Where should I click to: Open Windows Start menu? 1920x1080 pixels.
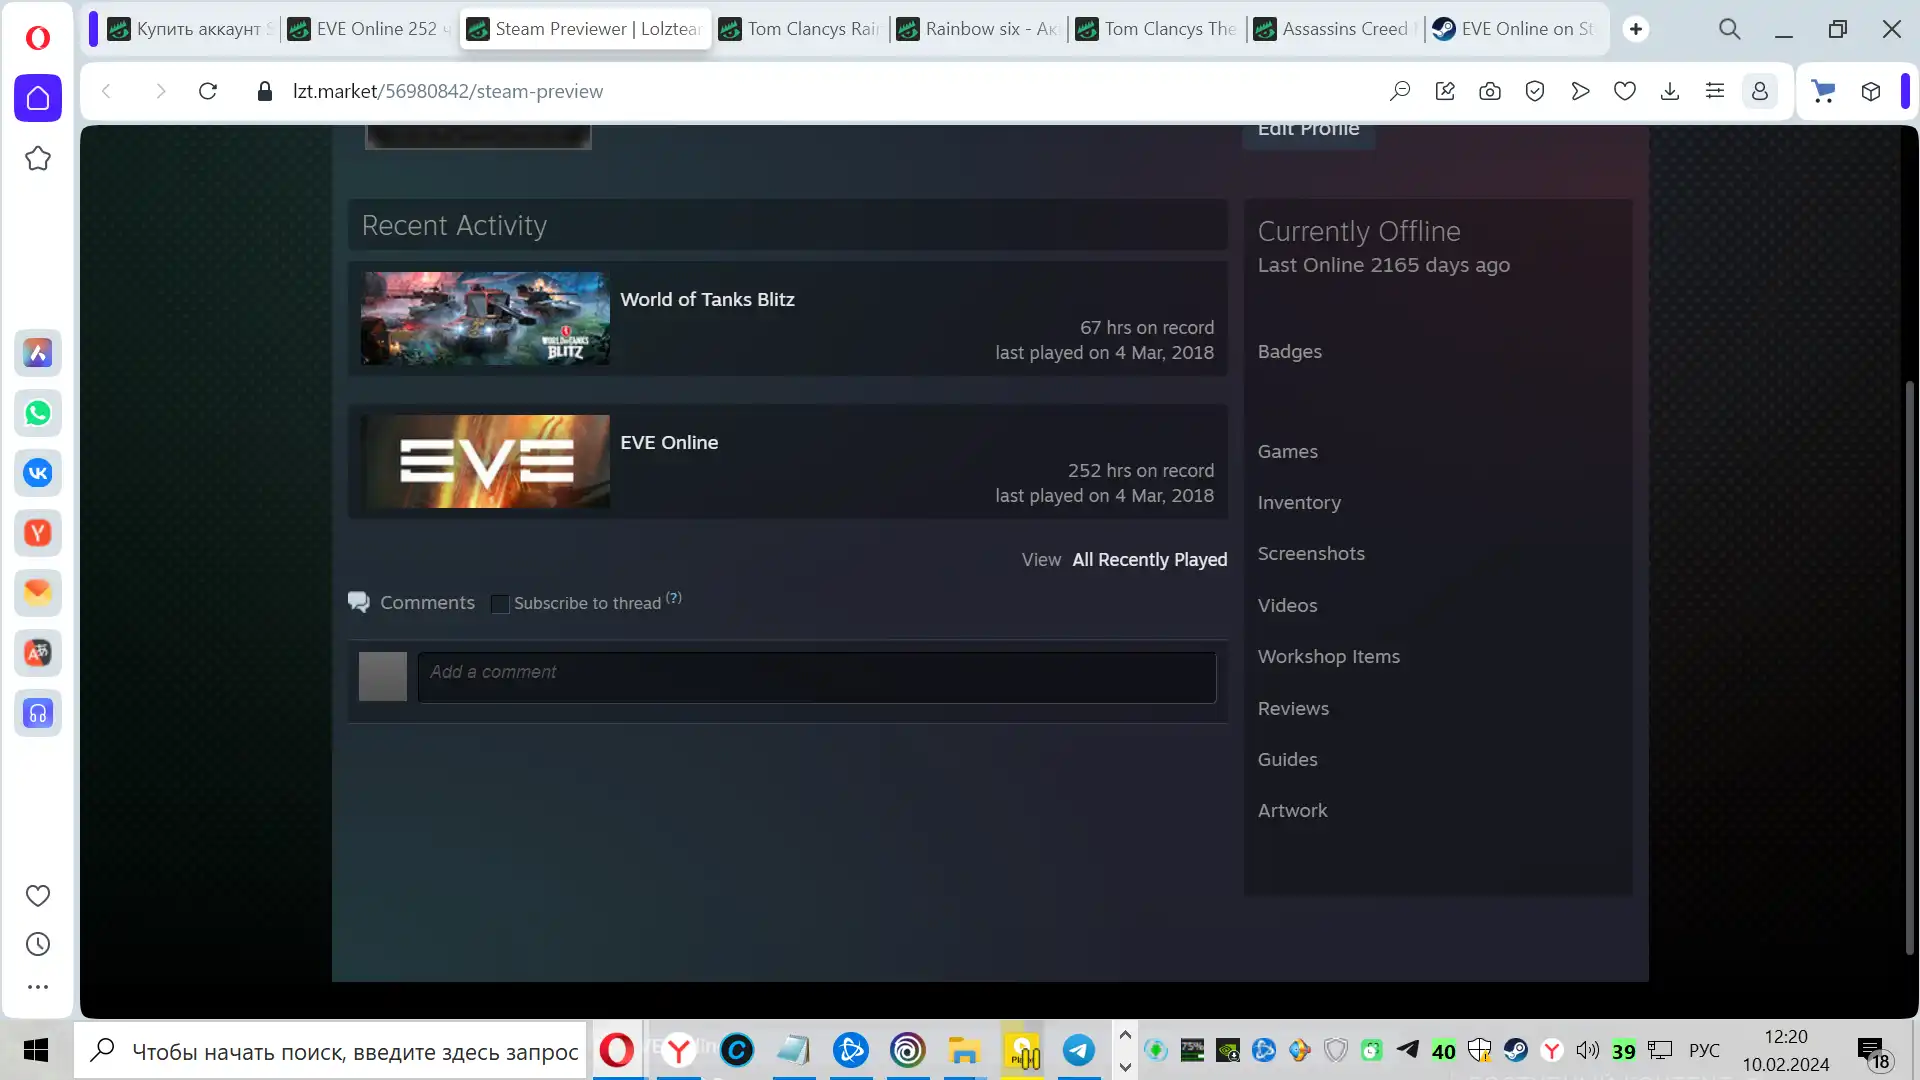point(36,1050)
